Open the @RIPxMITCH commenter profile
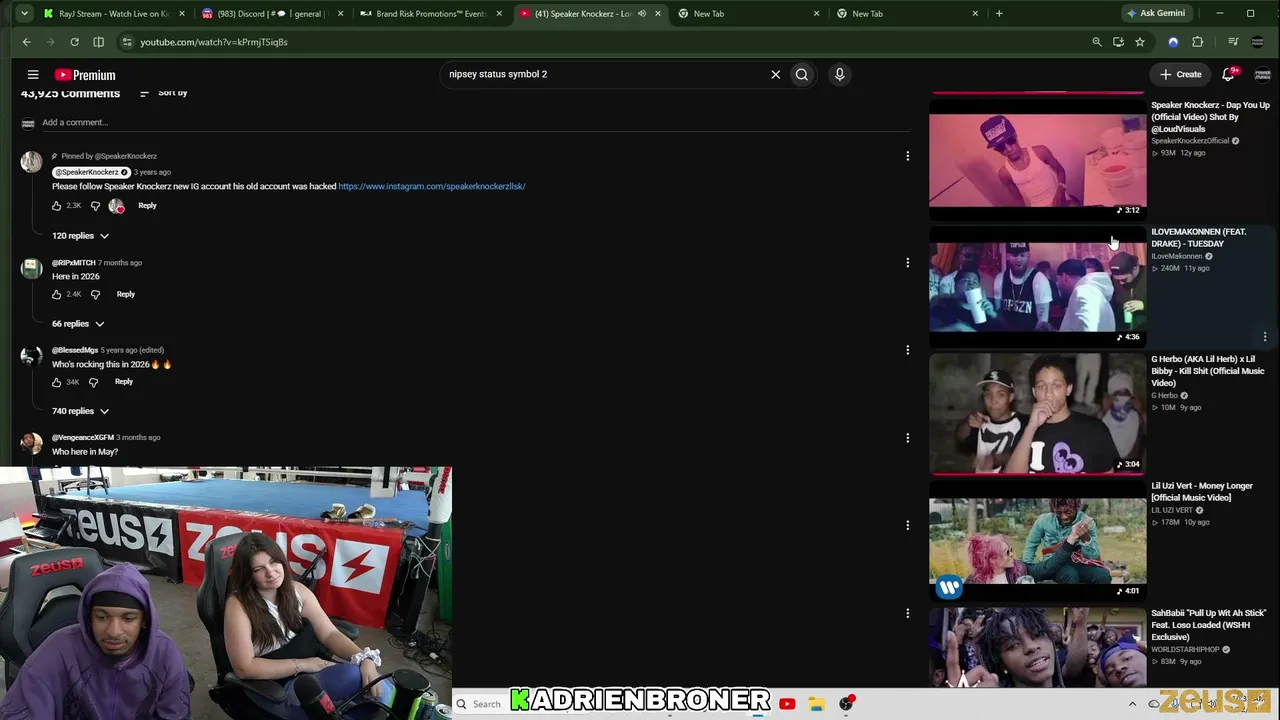 (x=74, y=263)
